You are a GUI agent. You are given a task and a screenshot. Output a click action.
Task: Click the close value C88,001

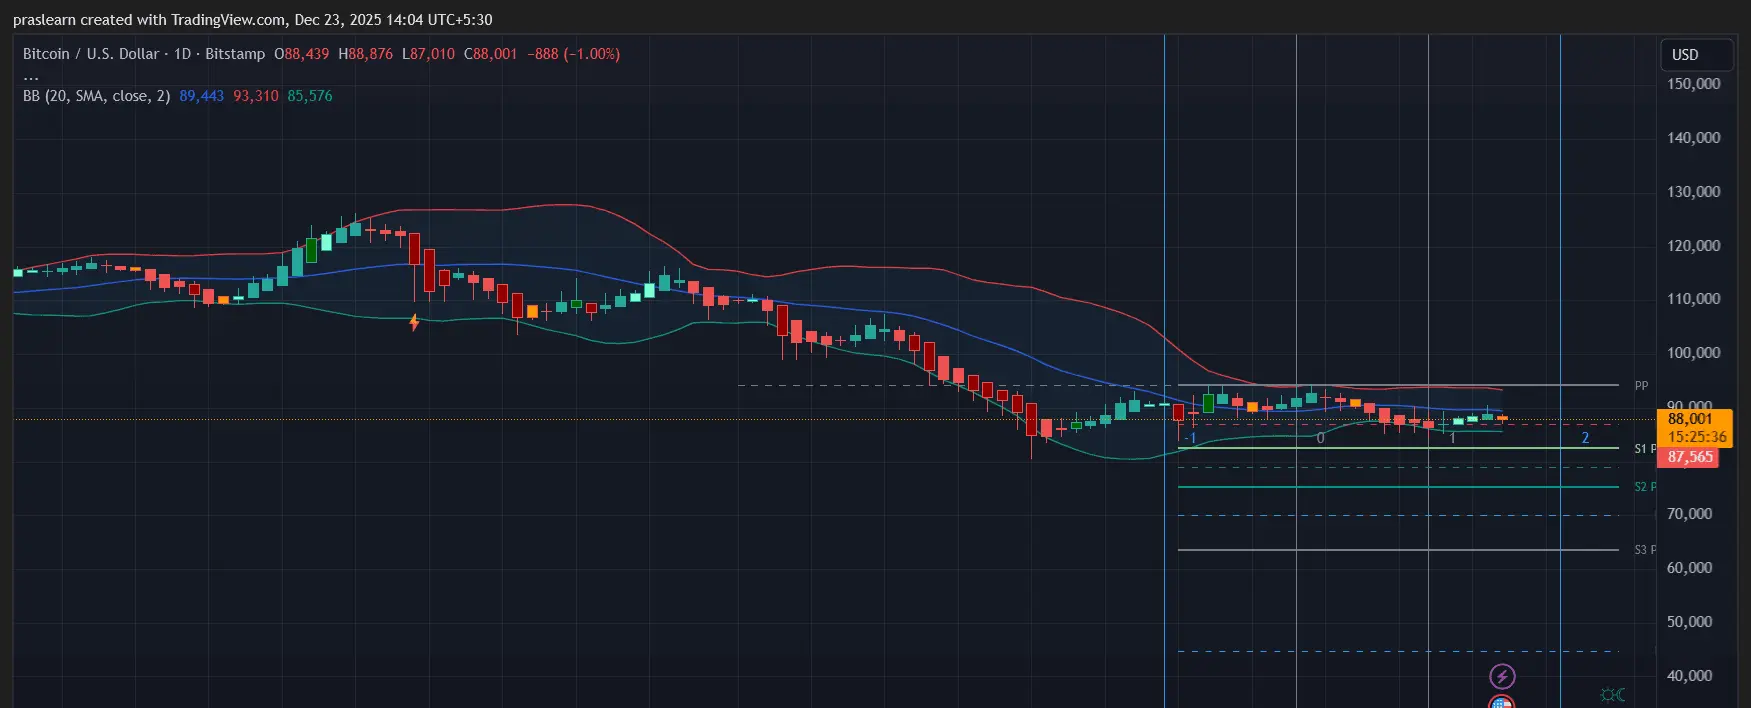click(490, 54)
